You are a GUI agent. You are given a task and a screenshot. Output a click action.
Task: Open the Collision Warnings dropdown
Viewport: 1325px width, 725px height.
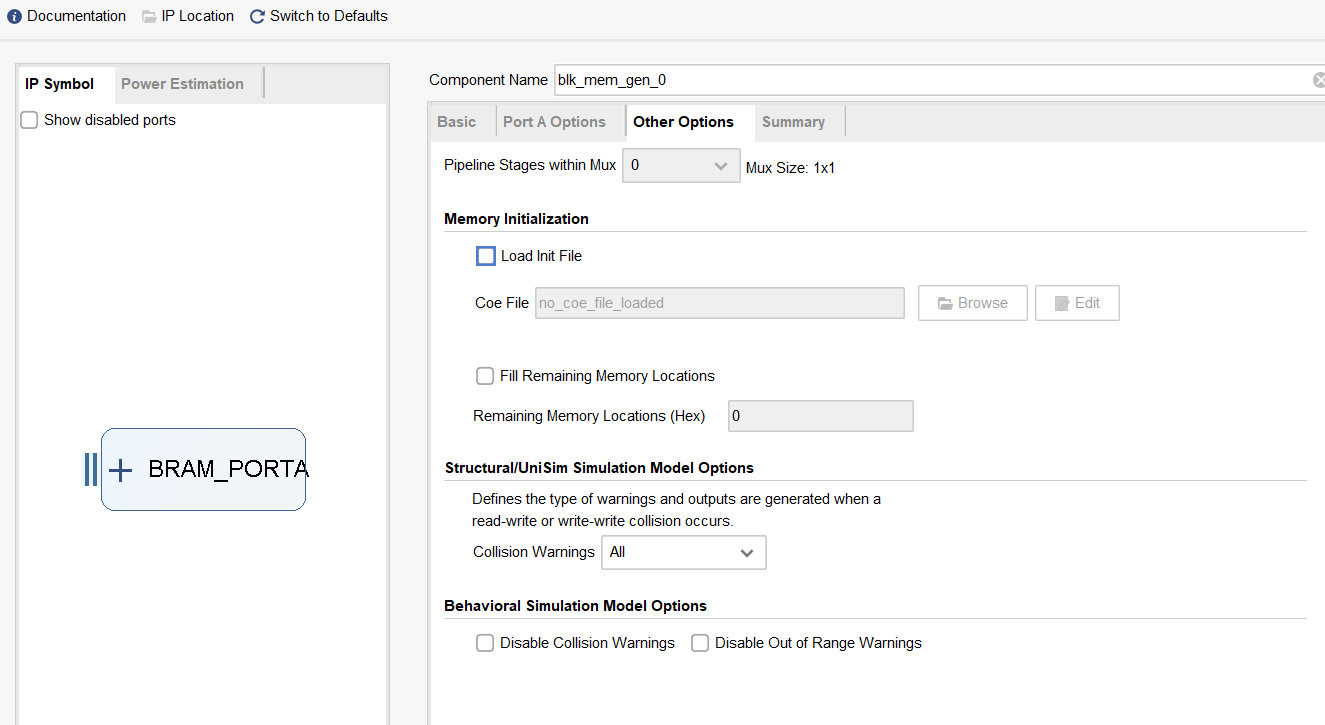coord(684,552)
